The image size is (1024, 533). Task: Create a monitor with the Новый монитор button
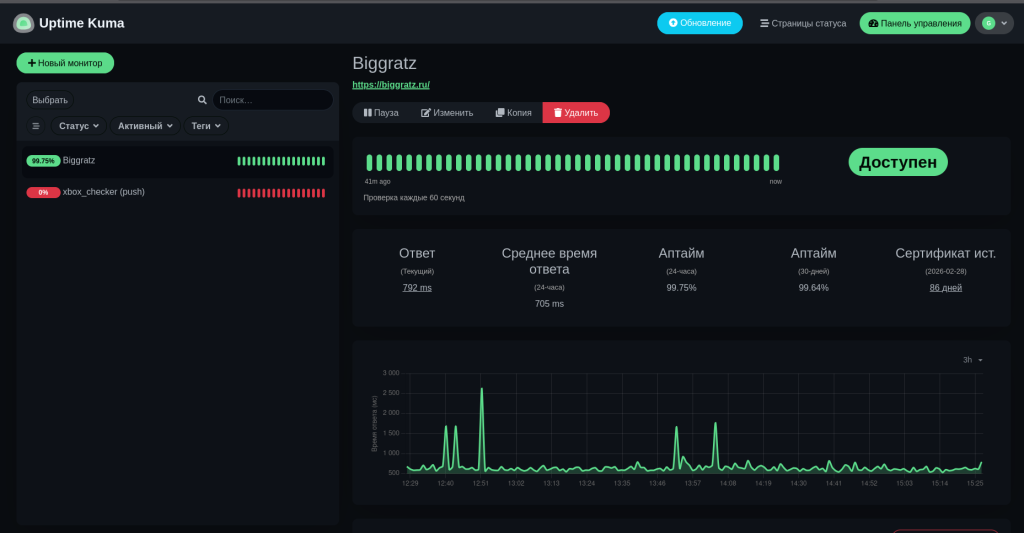click(x=65, y=63)
